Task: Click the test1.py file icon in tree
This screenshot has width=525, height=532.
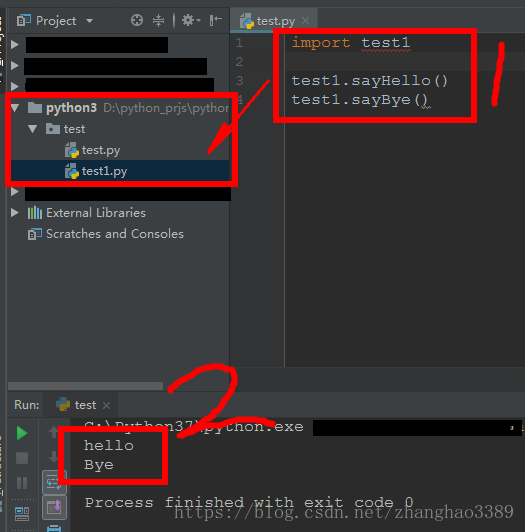Action: coord(72,171)
